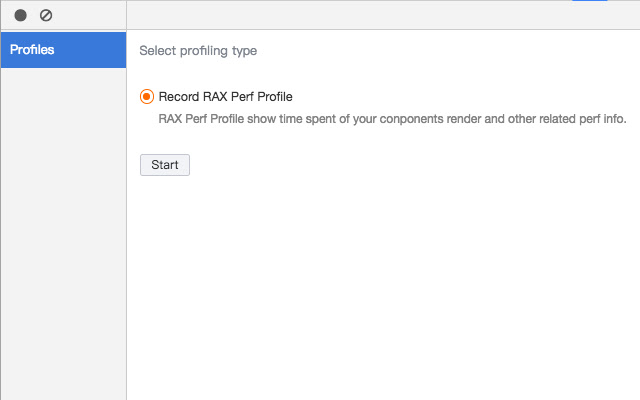Select the Profiles sidebar item
Image resolution: width=640 pixels, height=400 pixels.
click(x=64, y=50)
